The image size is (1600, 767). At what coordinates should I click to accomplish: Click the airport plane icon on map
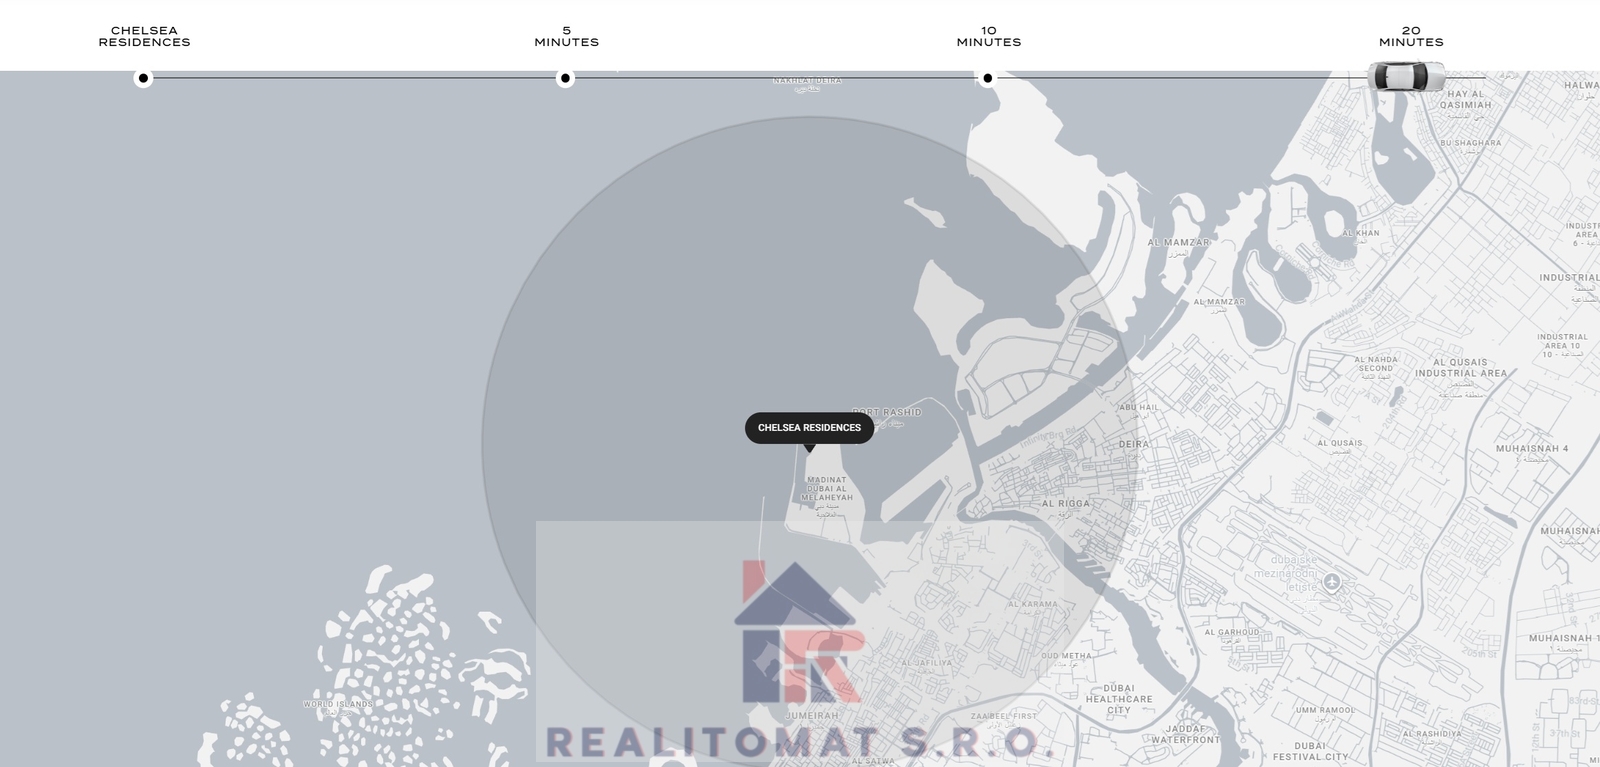[1331, 582]
